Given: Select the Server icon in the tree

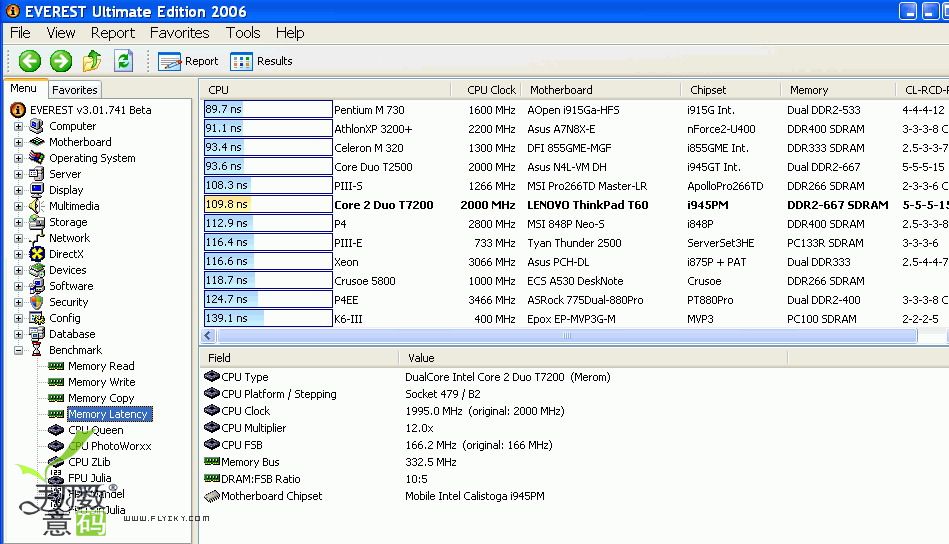Looking at the screenshot, I should (36, 174).
